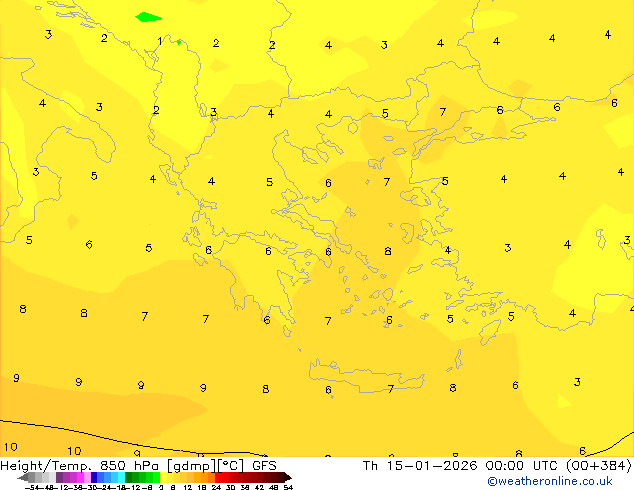Image resolution: width=634 pixels, height=490 pixels.
Task: Click the temperature value "1" on map
Action: 160,41
